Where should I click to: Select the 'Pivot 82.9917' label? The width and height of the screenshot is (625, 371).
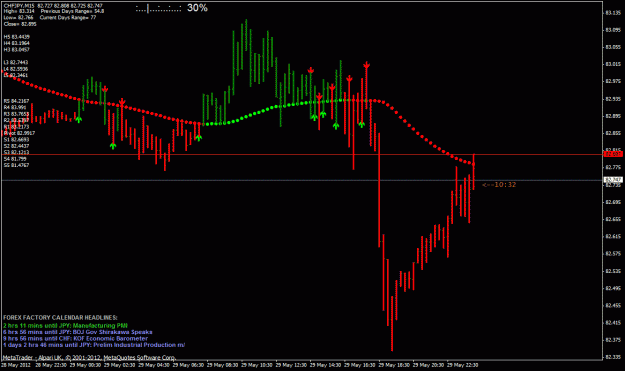19,133
